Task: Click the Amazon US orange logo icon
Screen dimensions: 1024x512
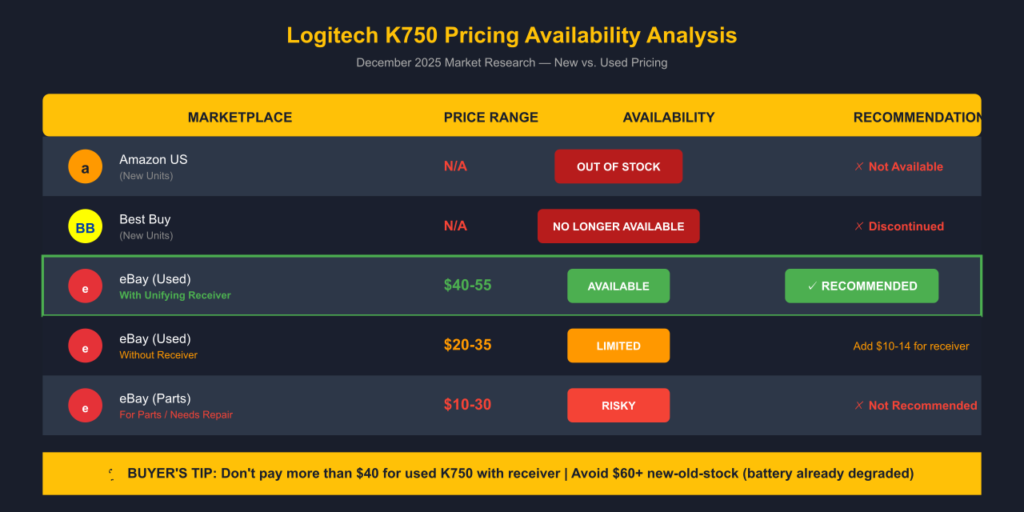Action: [x=85, y=167]
